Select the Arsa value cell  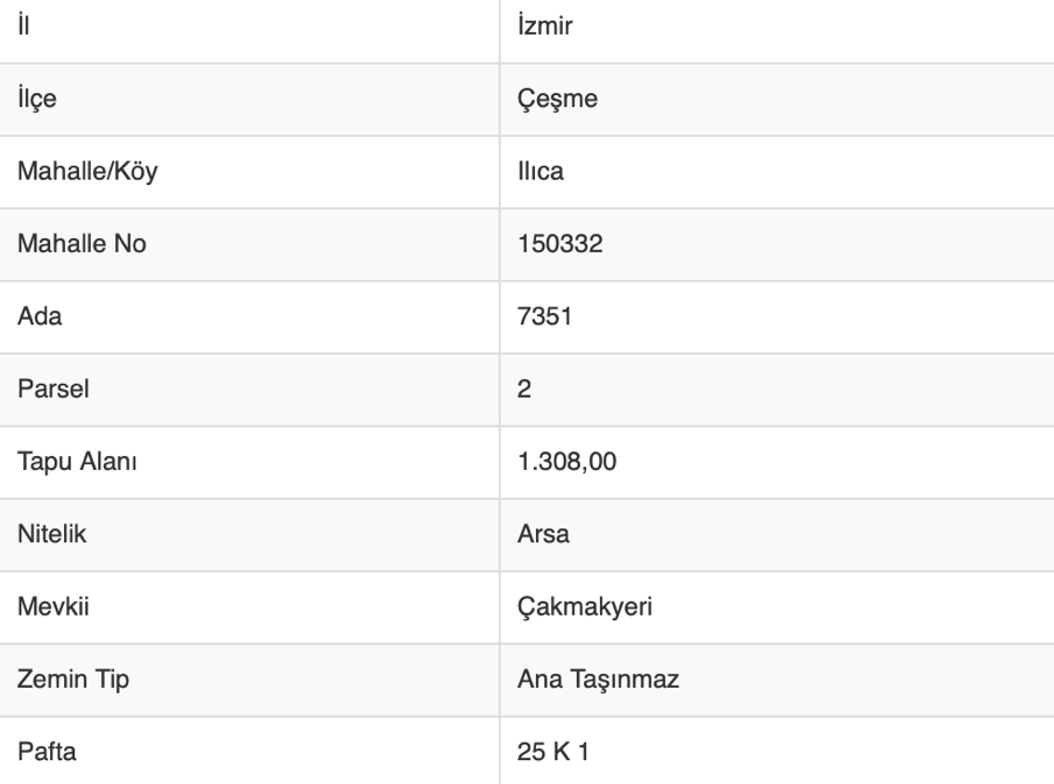[x=543, y=534]
